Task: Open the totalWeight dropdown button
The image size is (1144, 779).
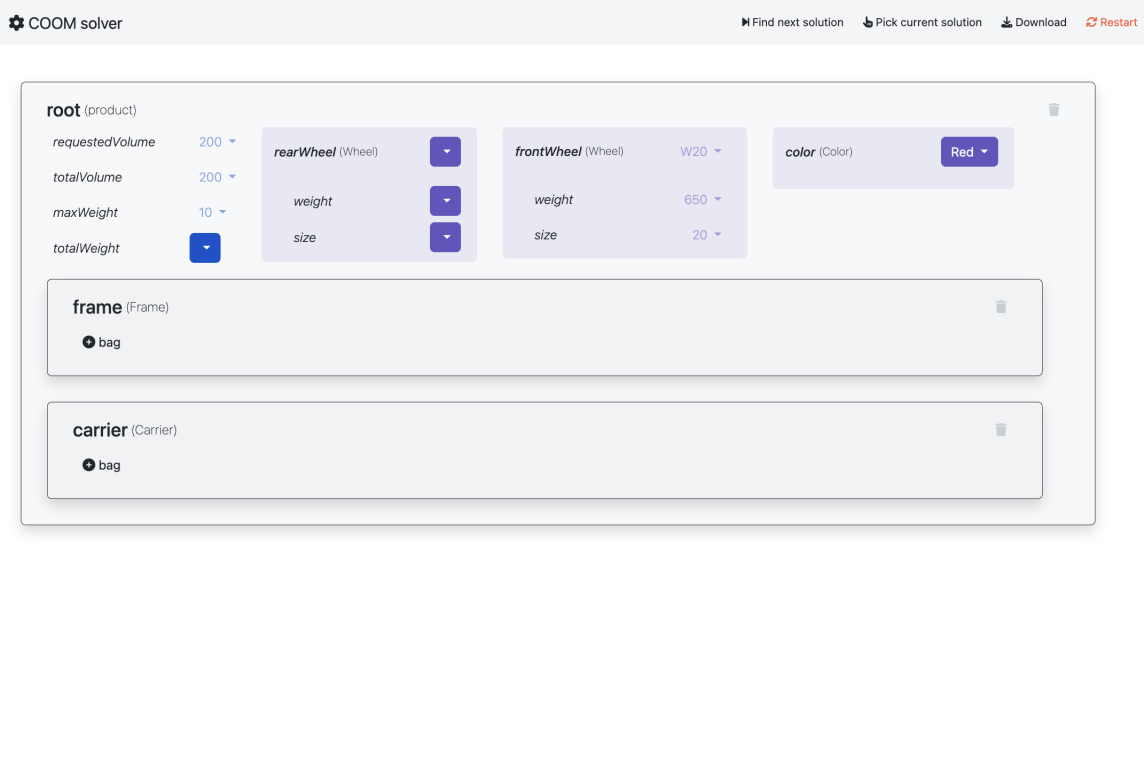Action: (205, 248)
